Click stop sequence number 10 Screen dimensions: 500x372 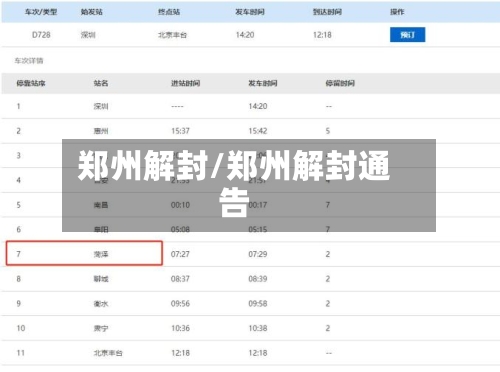click(x=21, y=328)
